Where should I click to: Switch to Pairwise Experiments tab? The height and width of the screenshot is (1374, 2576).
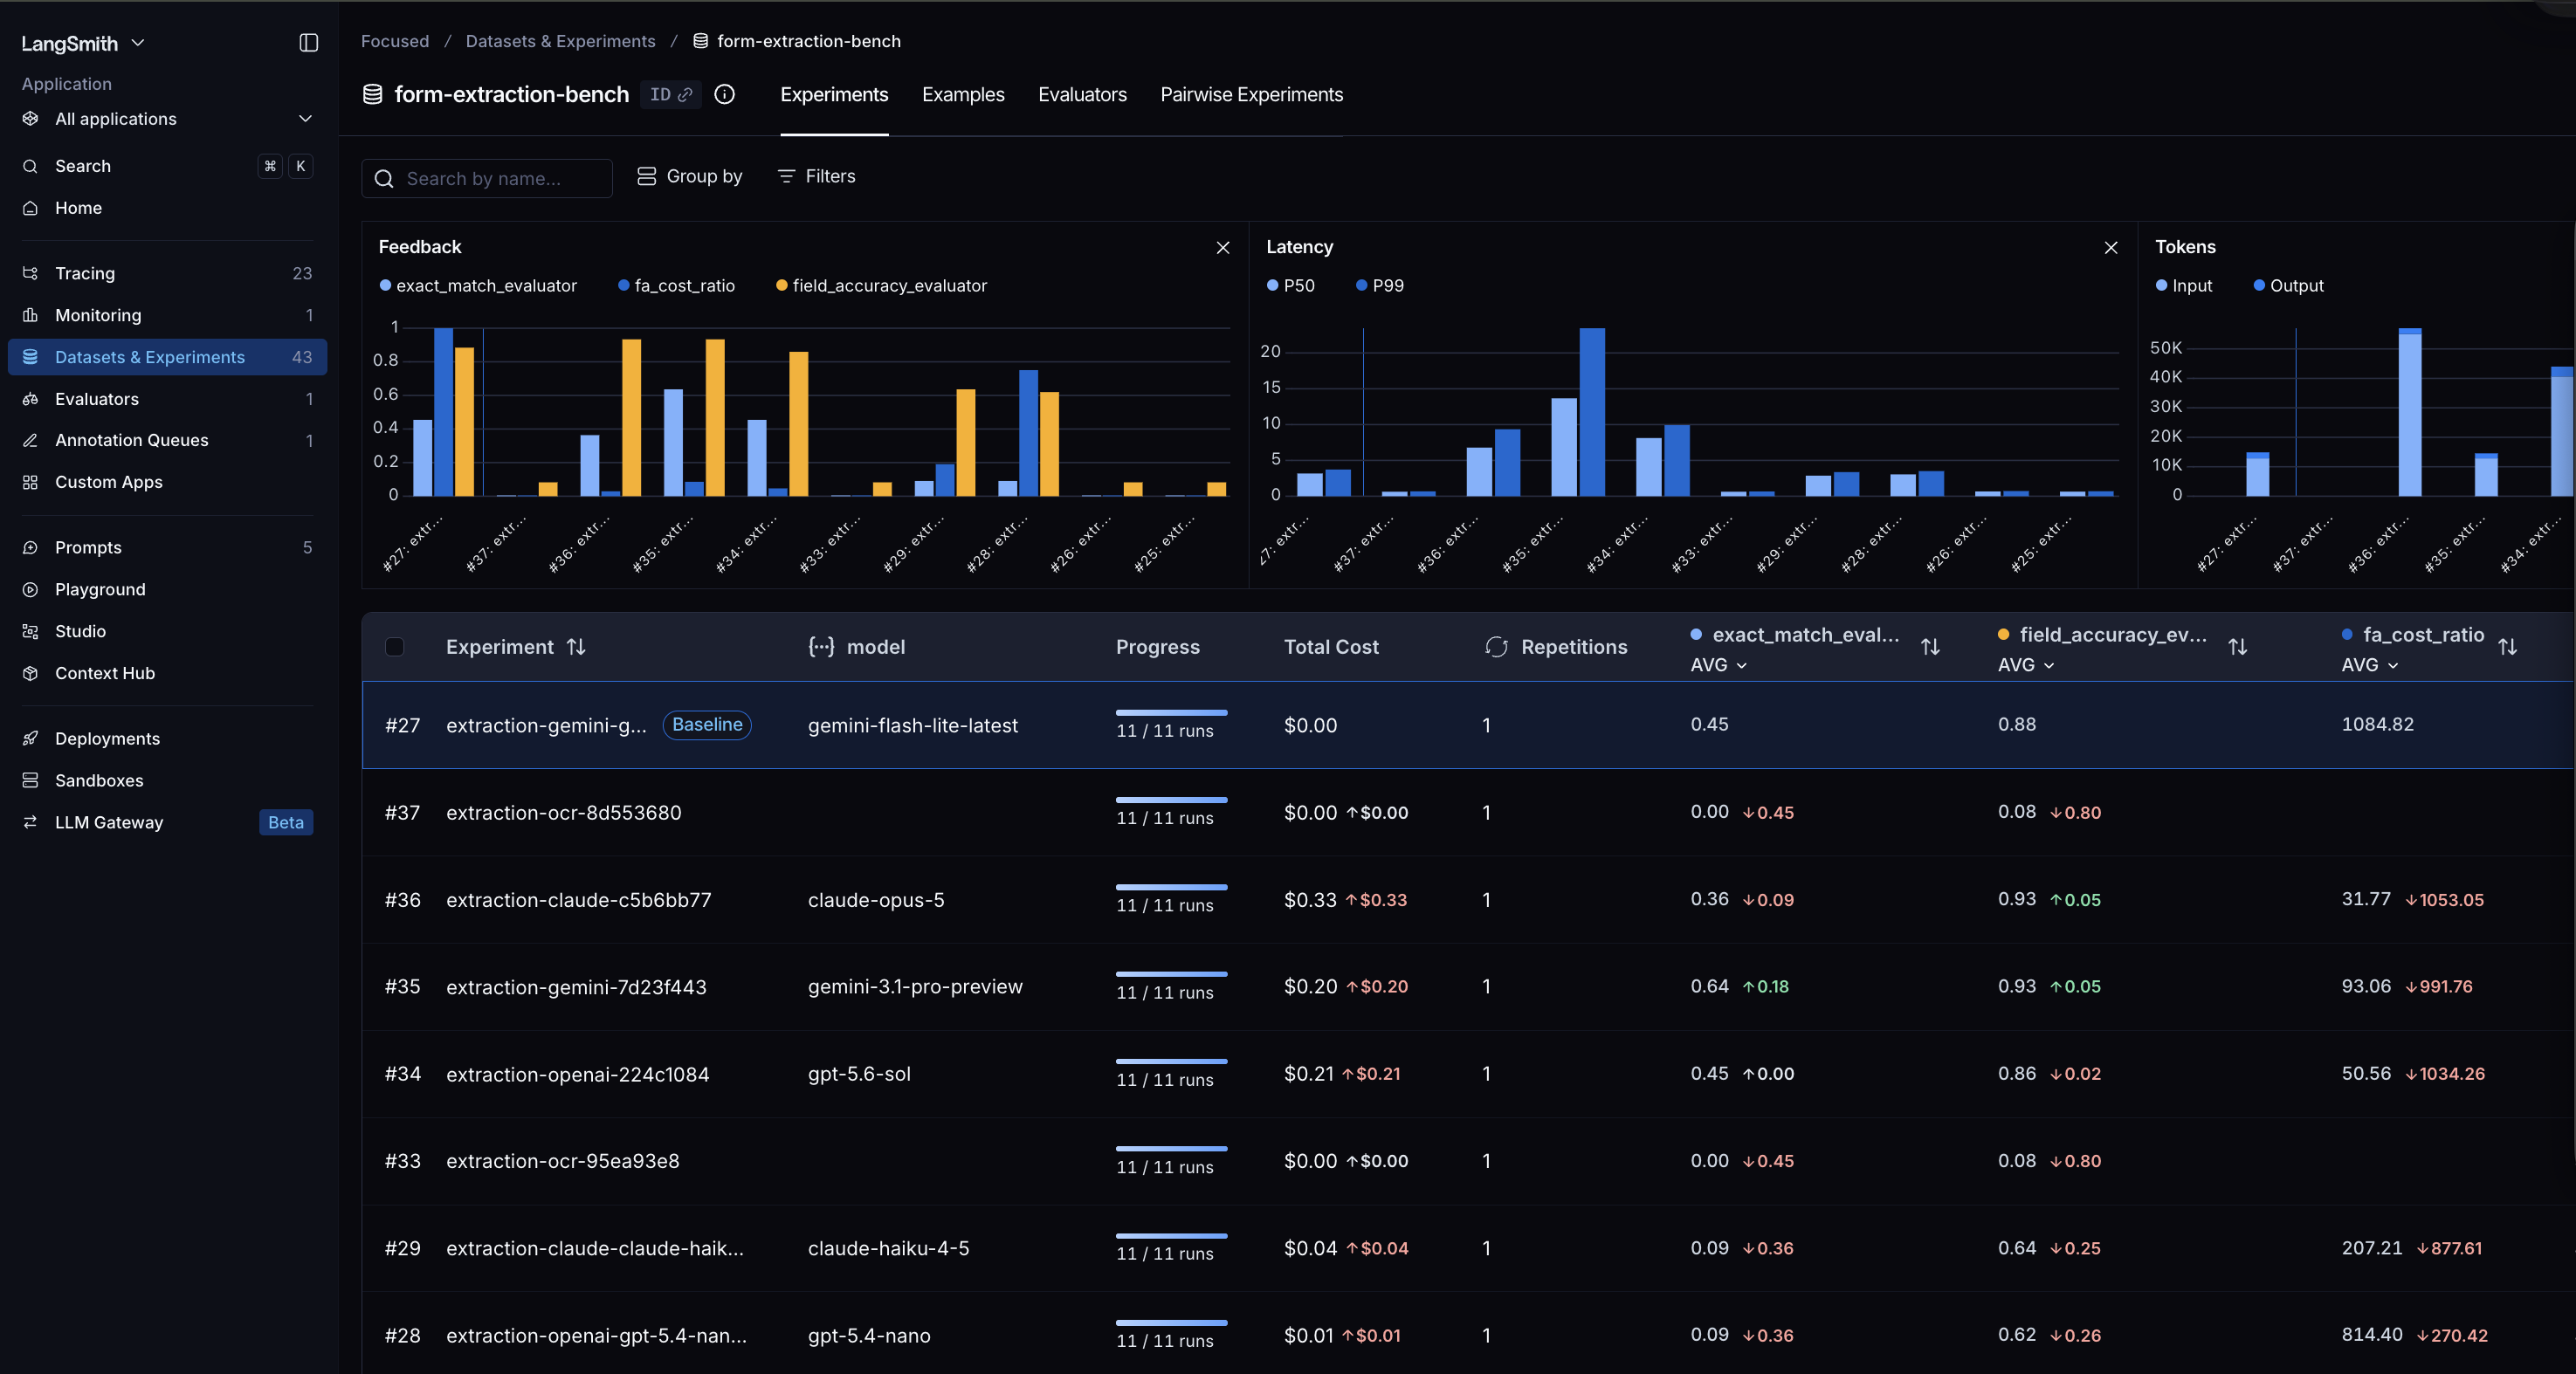coord(1251,95)
